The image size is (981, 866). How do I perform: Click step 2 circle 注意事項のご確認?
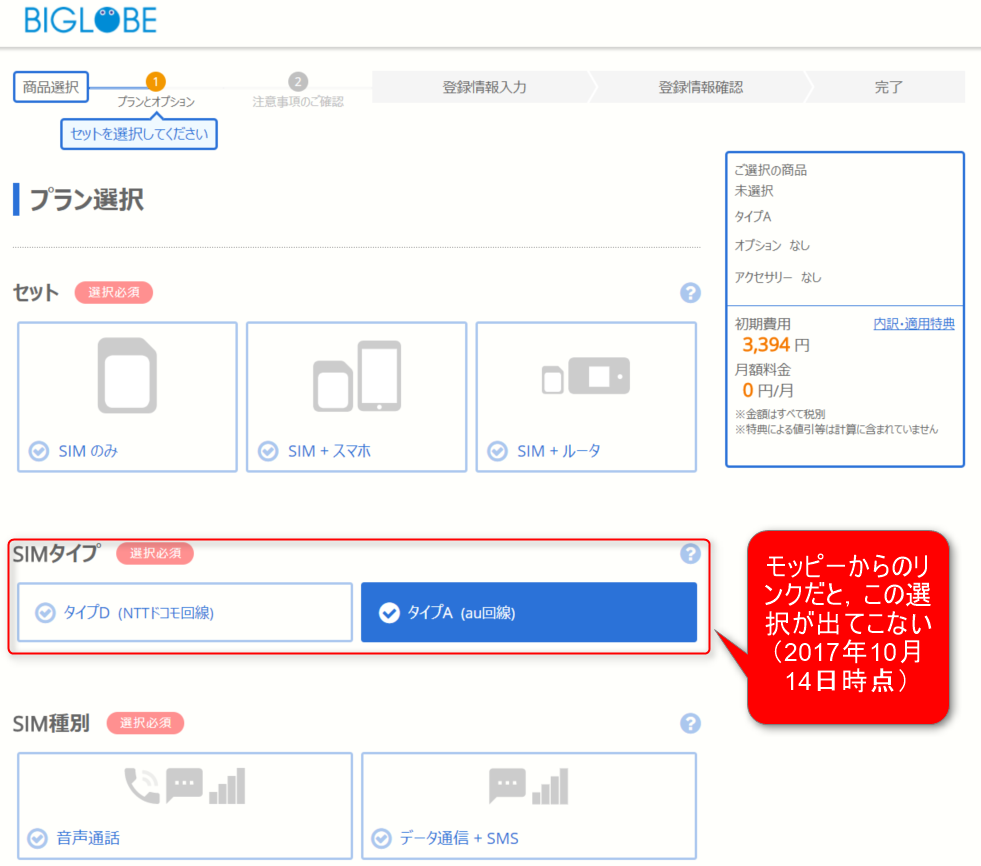(x=298, y=81)
